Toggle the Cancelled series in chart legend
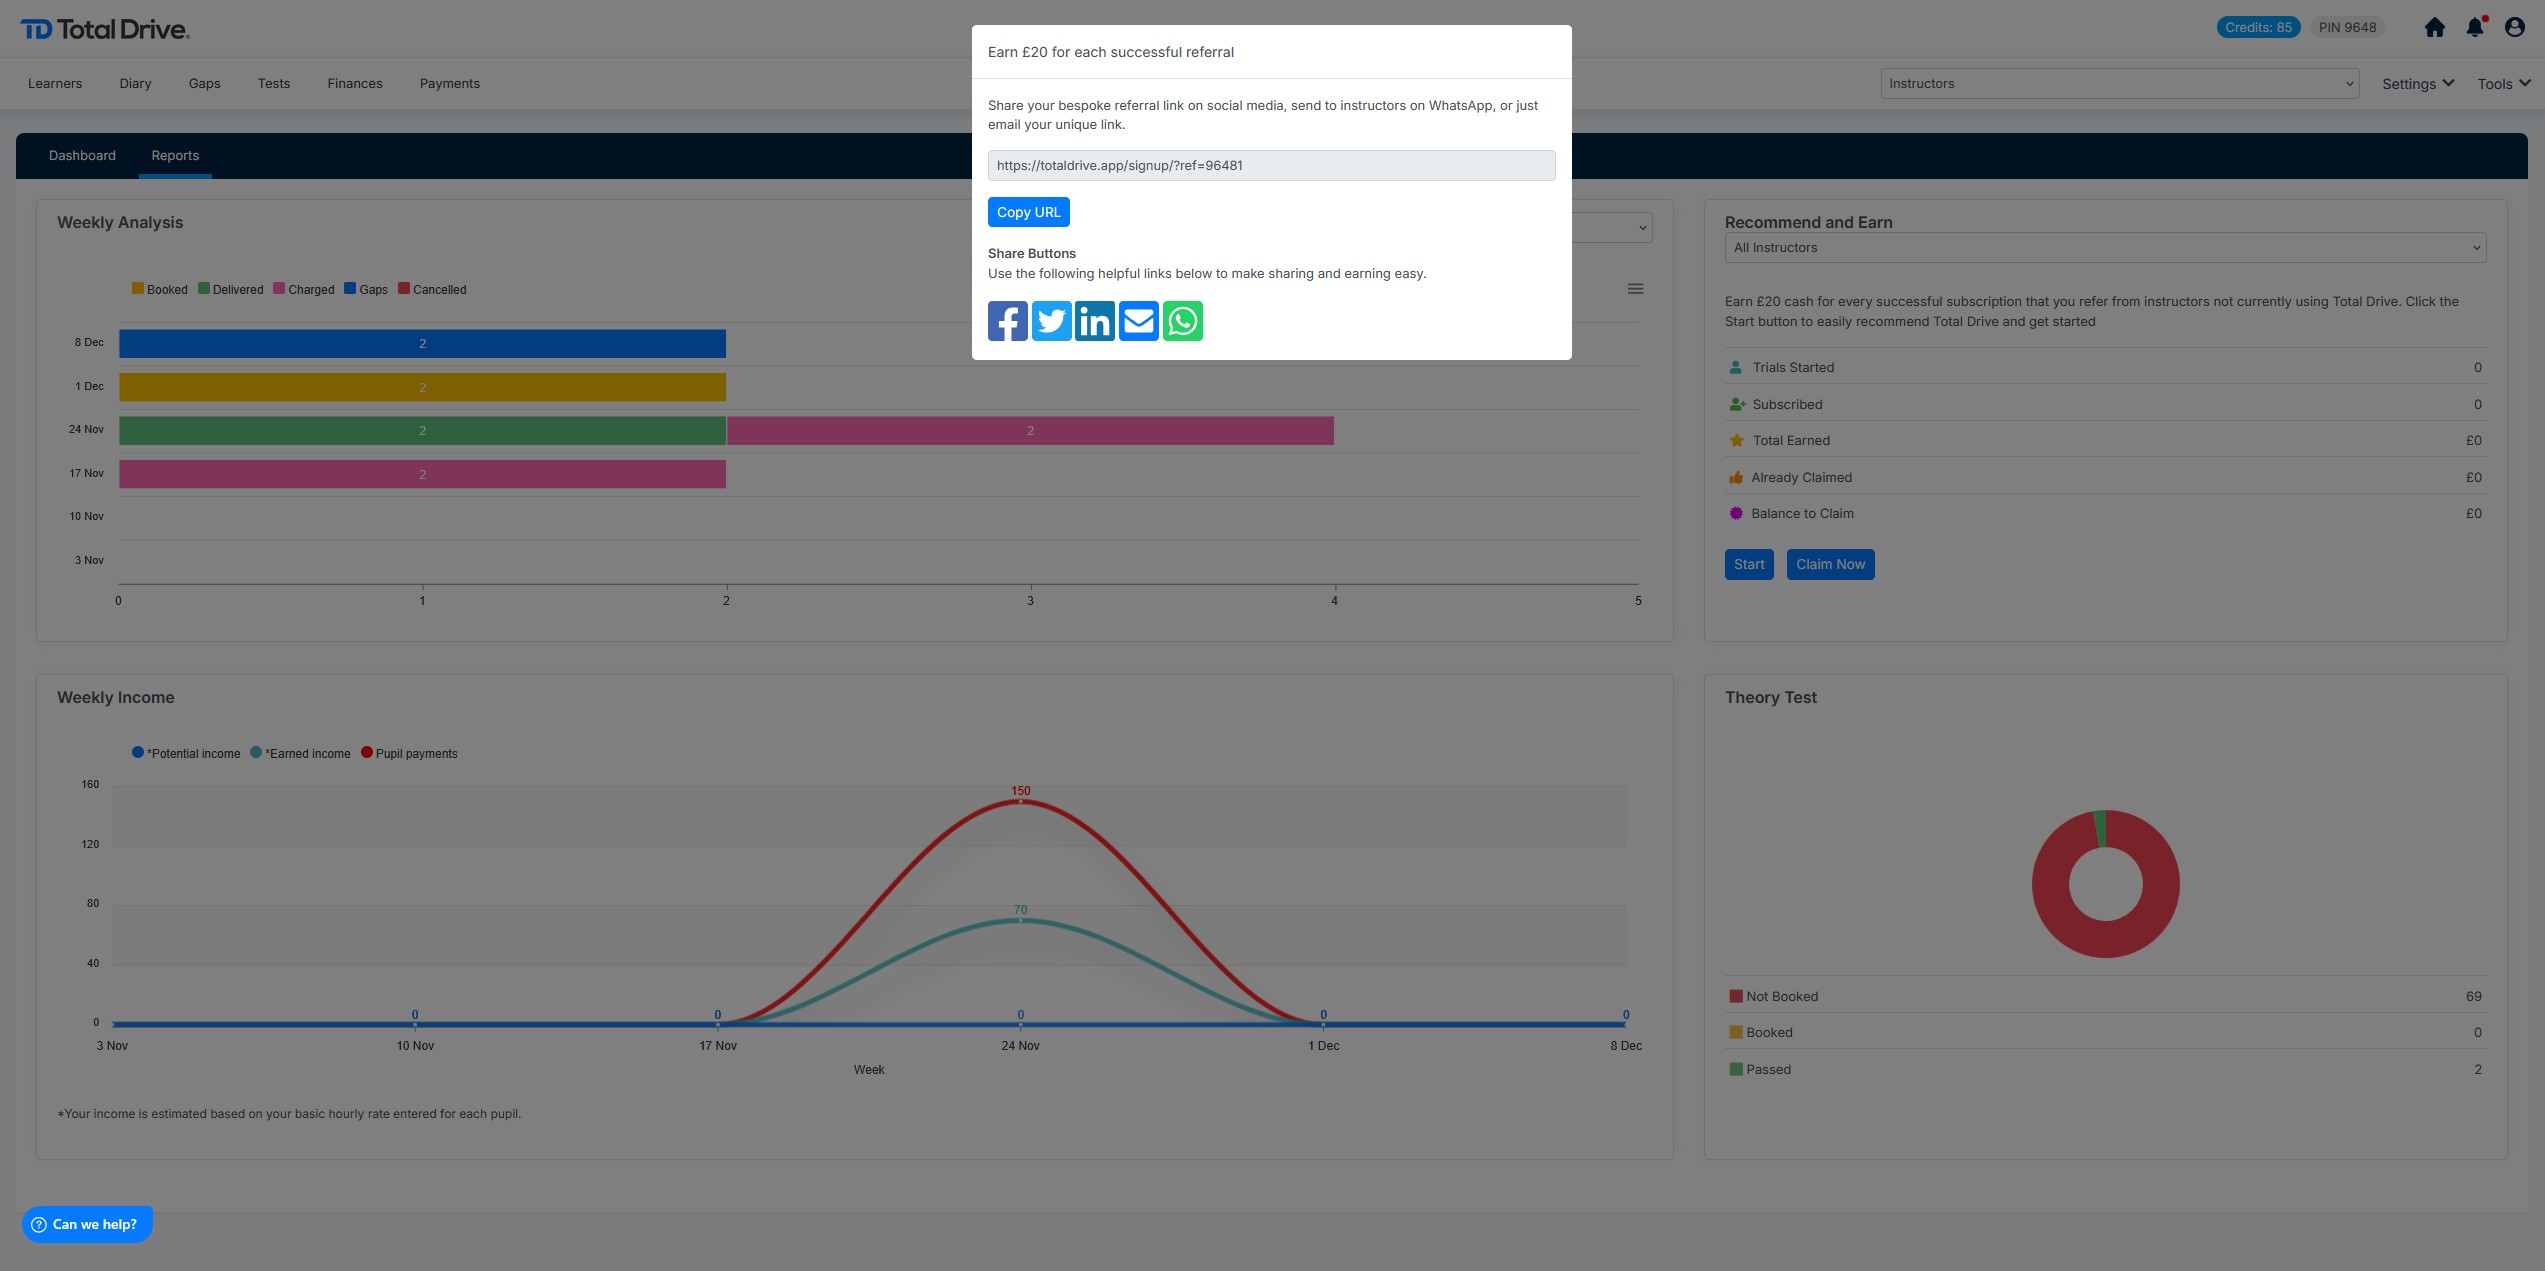The height and width of the screenshot is (1271, 2545). coord(432,289)
